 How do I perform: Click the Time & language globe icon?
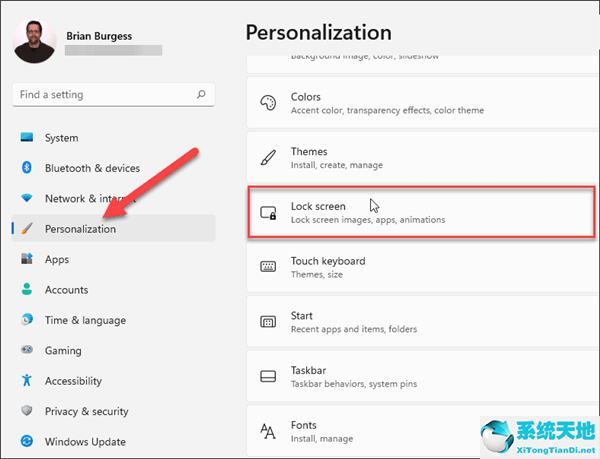(x=27, y=321)
